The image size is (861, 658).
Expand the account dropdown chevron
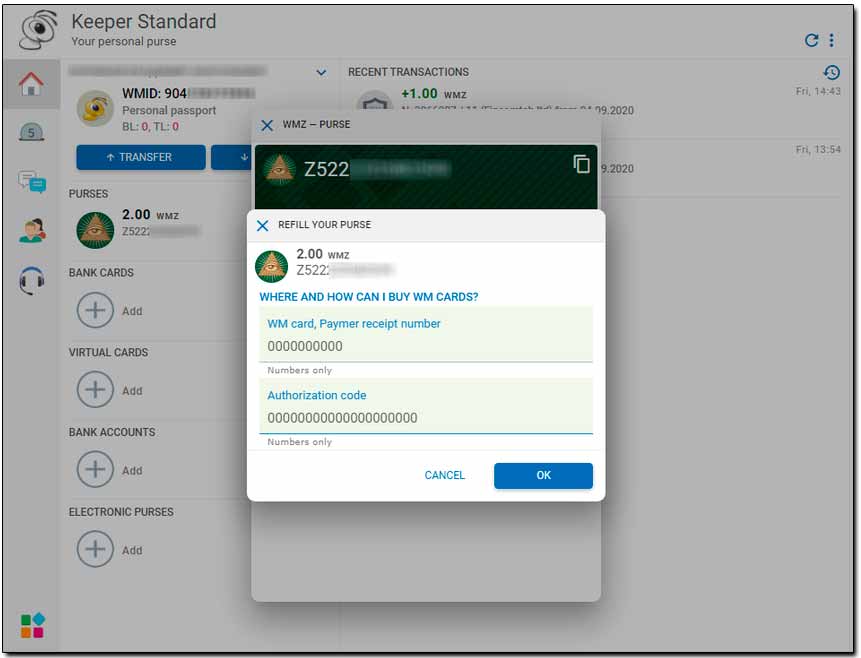(x=321, y=73)
